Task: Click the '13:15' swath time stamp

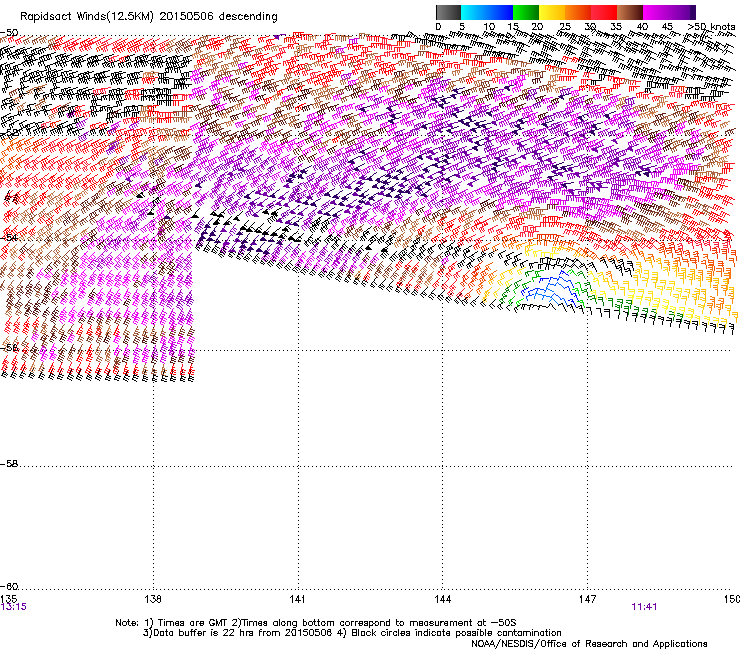Action: point(14,607)
